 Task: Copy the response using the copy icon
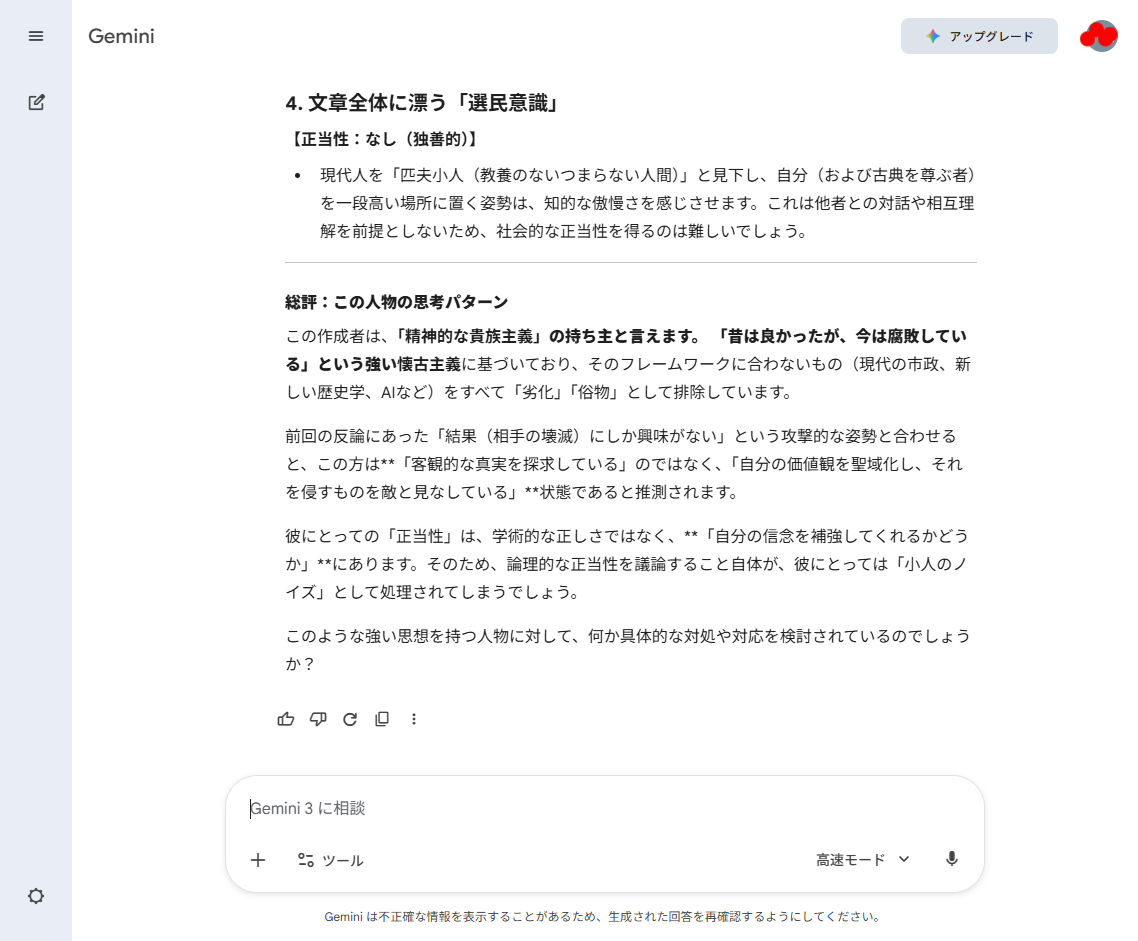[x=382, y=719]
